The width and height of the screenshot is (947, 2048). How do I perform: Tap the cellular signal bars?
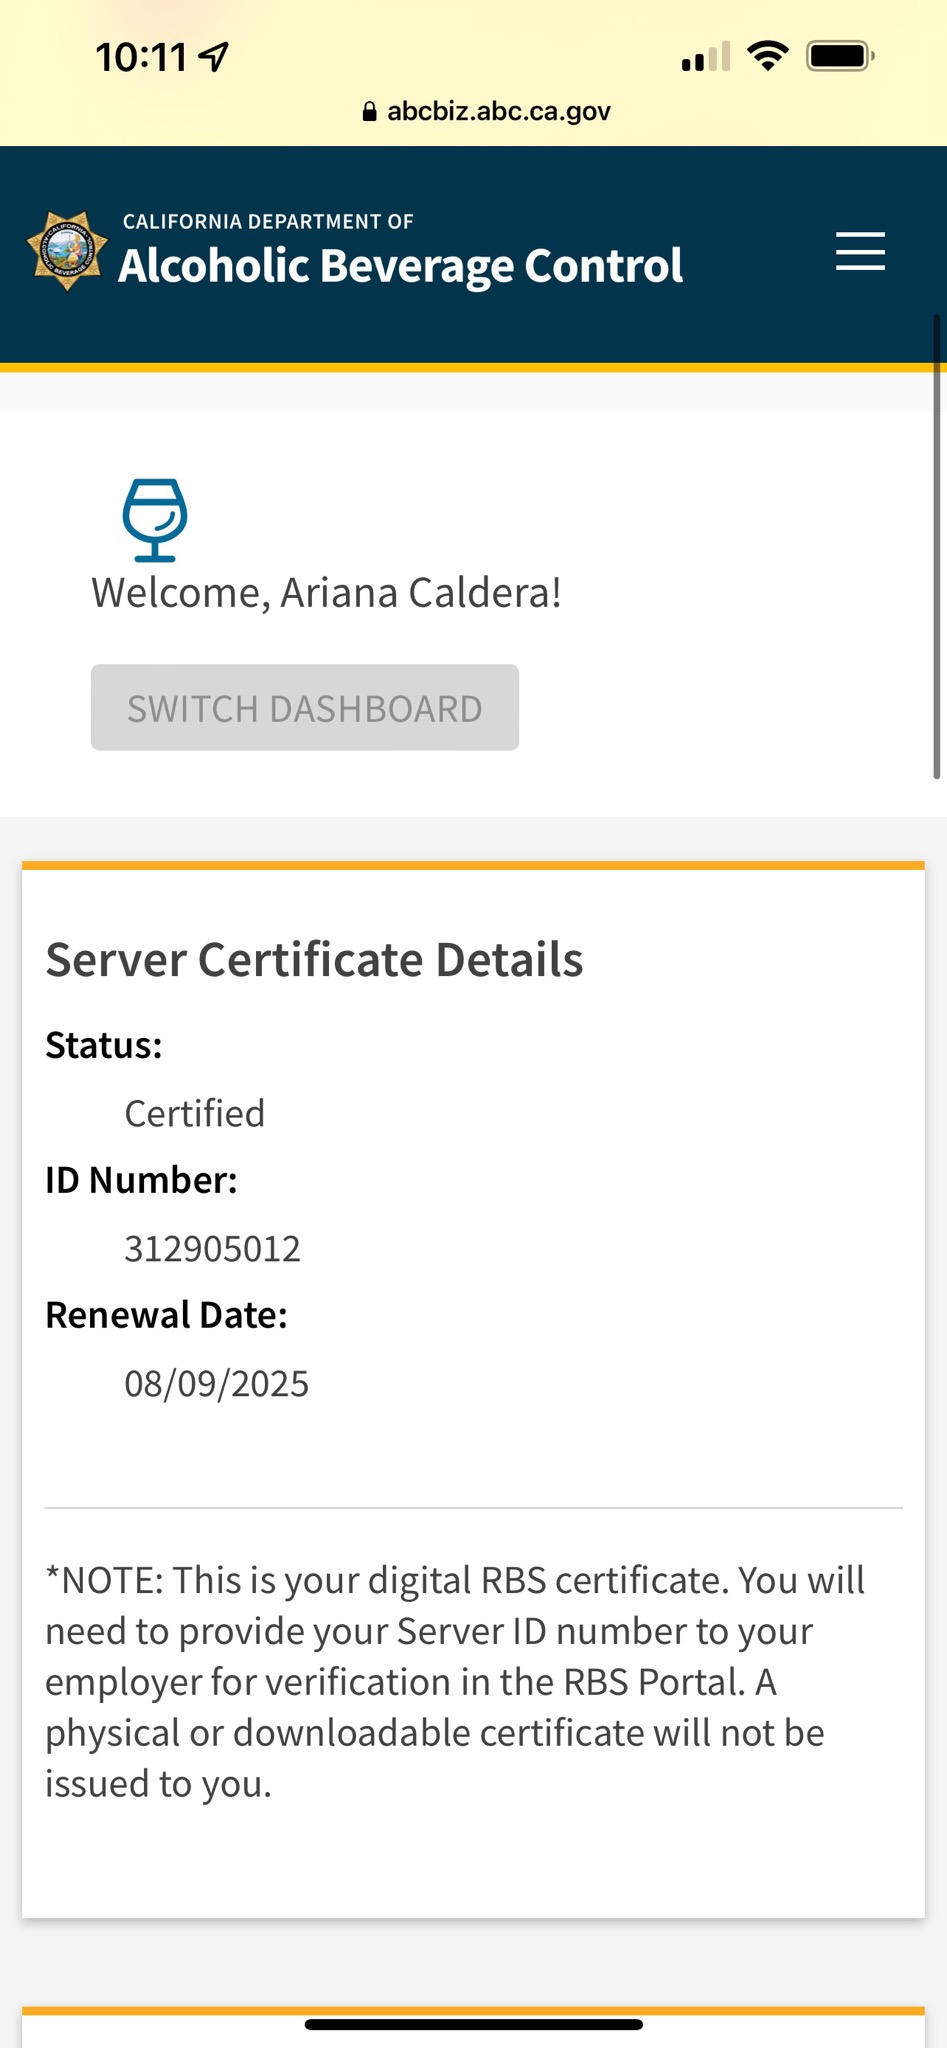tap(705, 58)
